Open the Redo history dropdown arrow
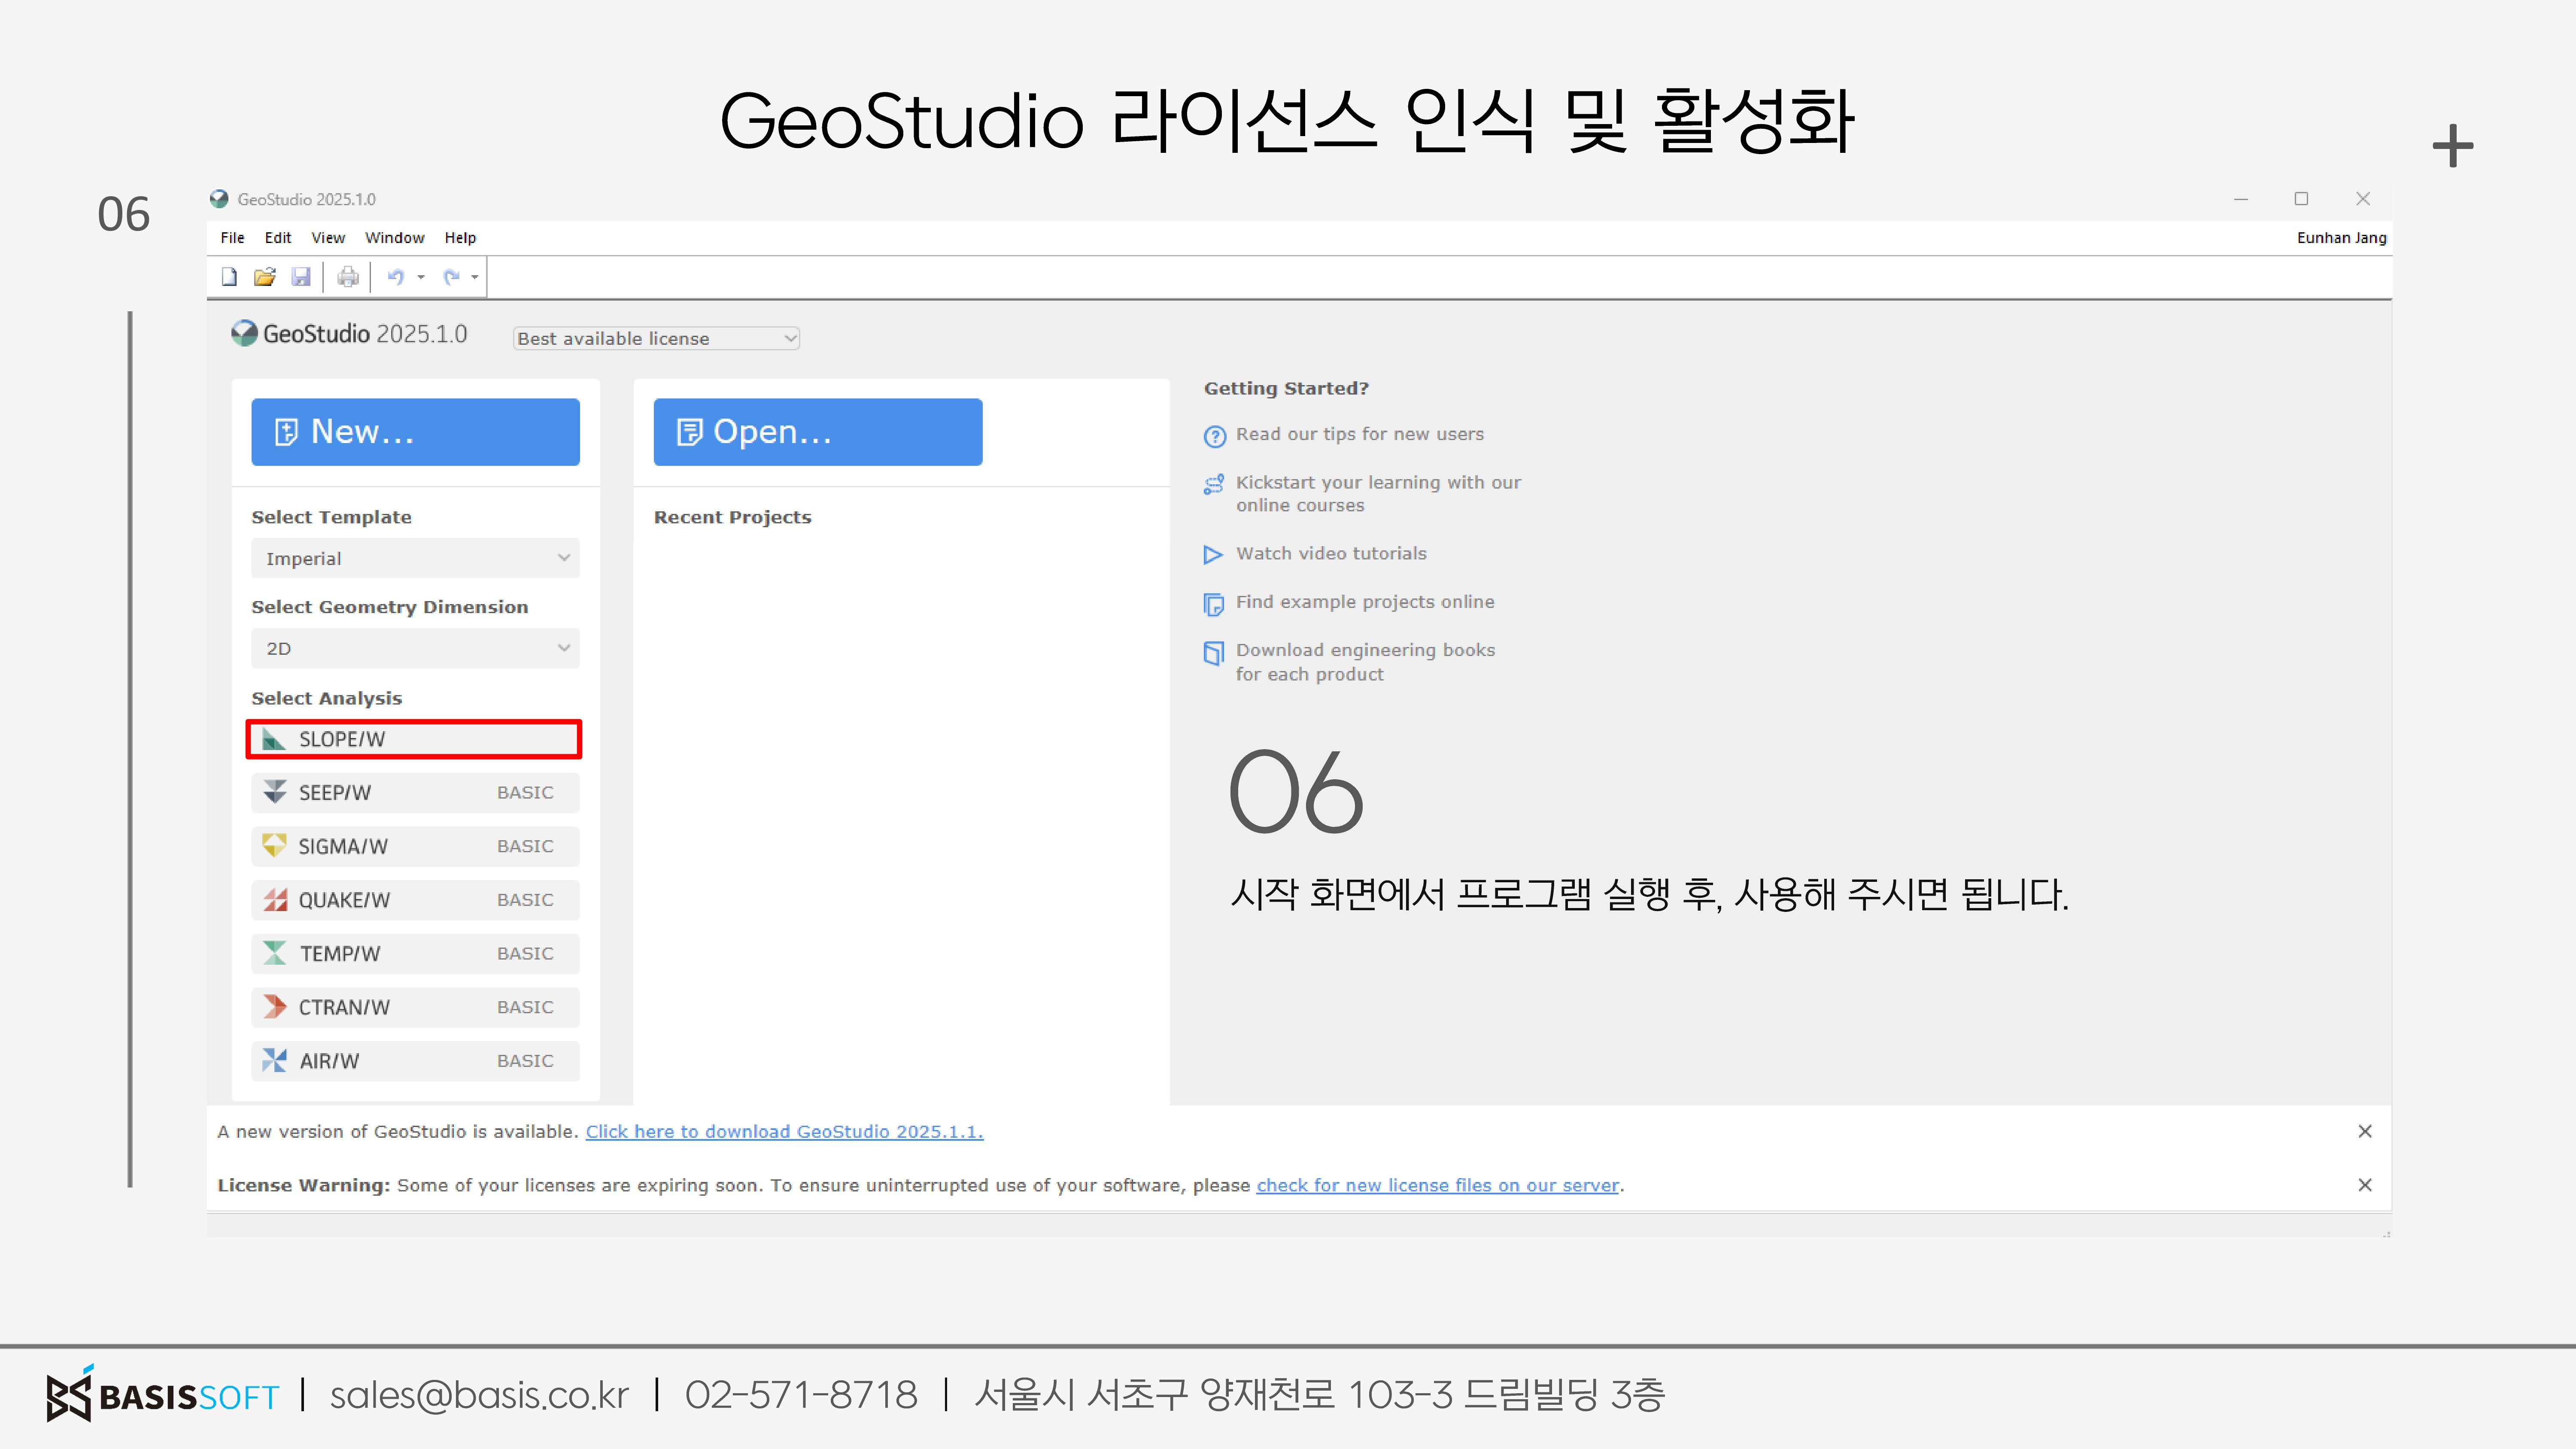The height and width of the screenshot is (1449, 2576). click(475, 277)
